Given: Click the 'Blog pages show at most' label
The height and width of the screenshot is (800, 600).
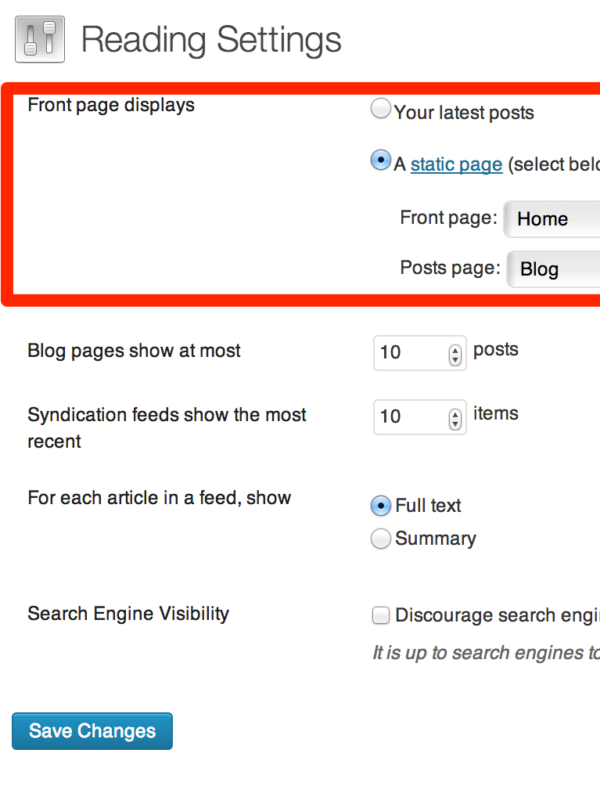Looking at the screenshot, I should point(134,351).
